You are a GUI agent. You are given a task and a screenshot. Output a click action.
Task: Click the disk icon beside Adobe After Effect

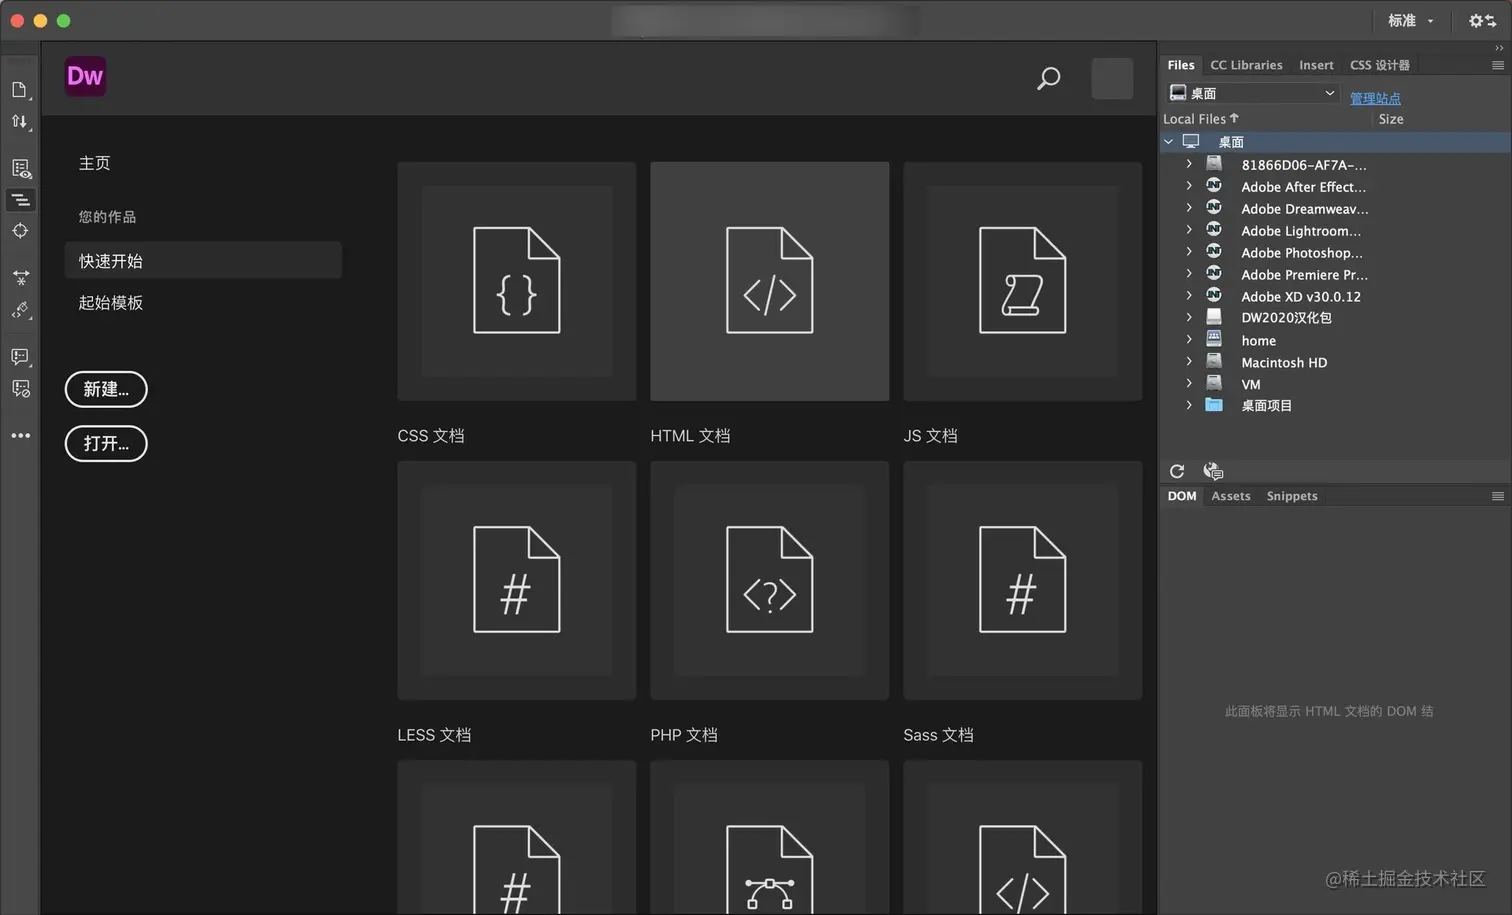coord(1214,186)
